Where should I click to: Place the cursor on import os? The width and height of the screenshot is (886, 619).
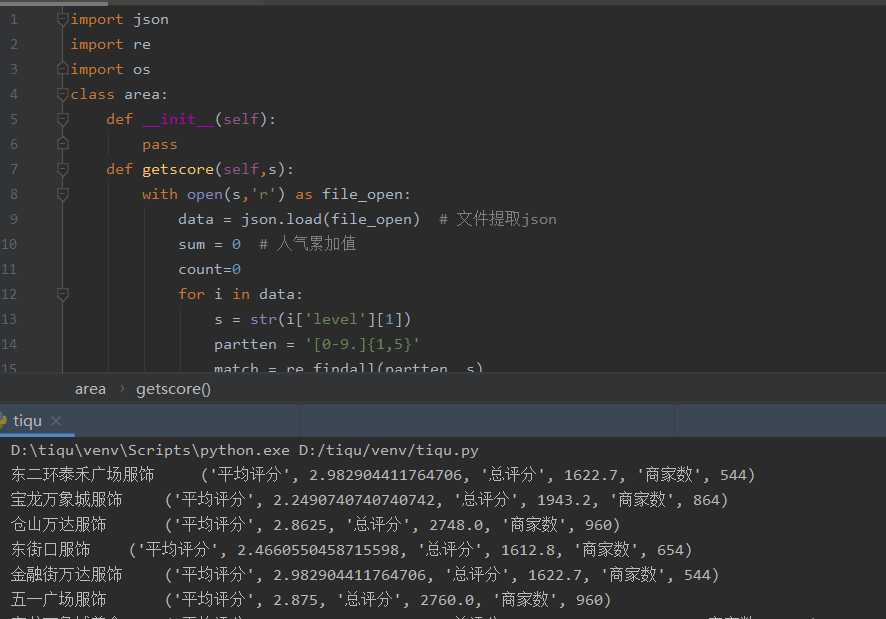(x=110, y=69)
